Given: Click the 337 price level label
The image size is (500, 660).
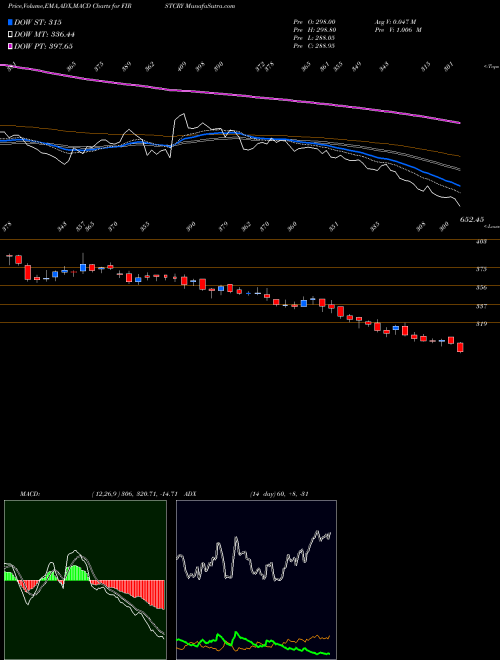Looking at the screenshot, I should [x=482, y=306].
